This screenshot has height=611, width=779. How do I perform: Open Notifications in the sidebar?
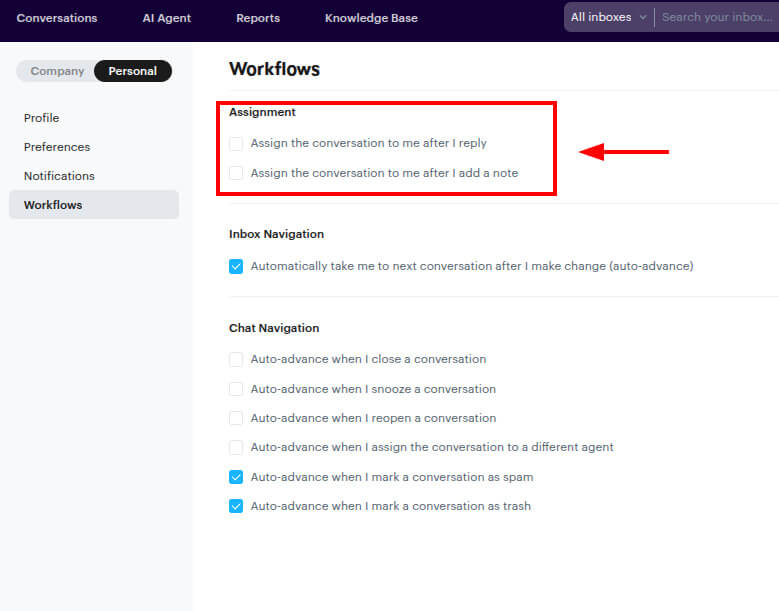[x=59, y=176]
